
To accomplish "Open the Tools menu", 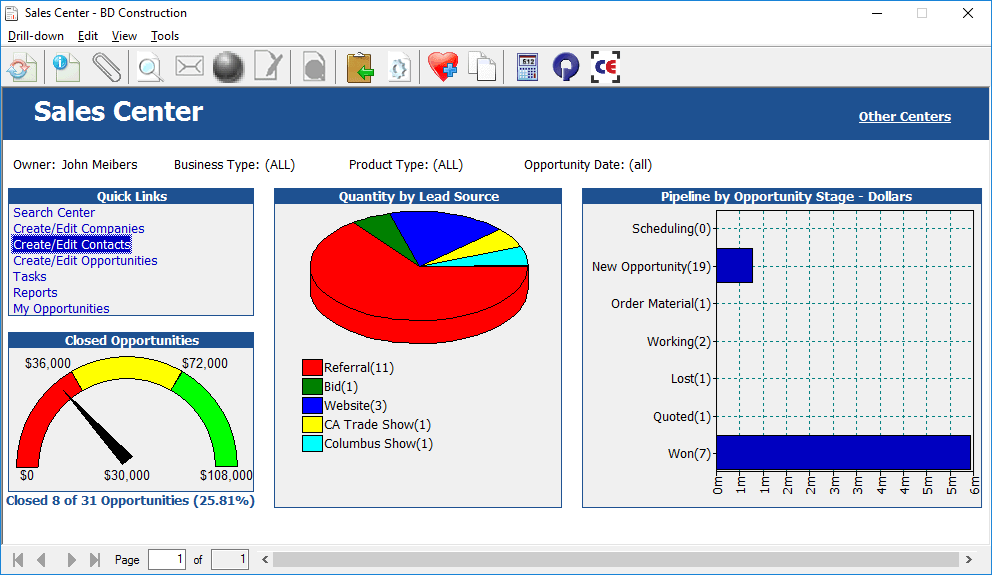I will 164,36.
